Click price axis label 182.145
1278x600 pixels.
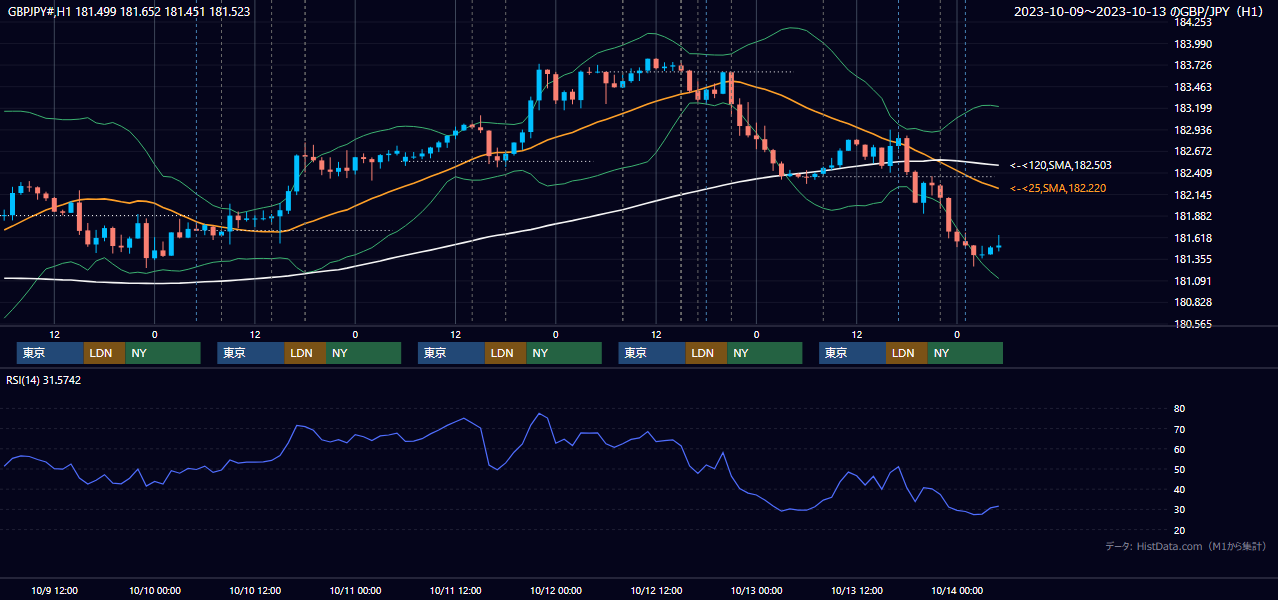tap(1192, 195)
